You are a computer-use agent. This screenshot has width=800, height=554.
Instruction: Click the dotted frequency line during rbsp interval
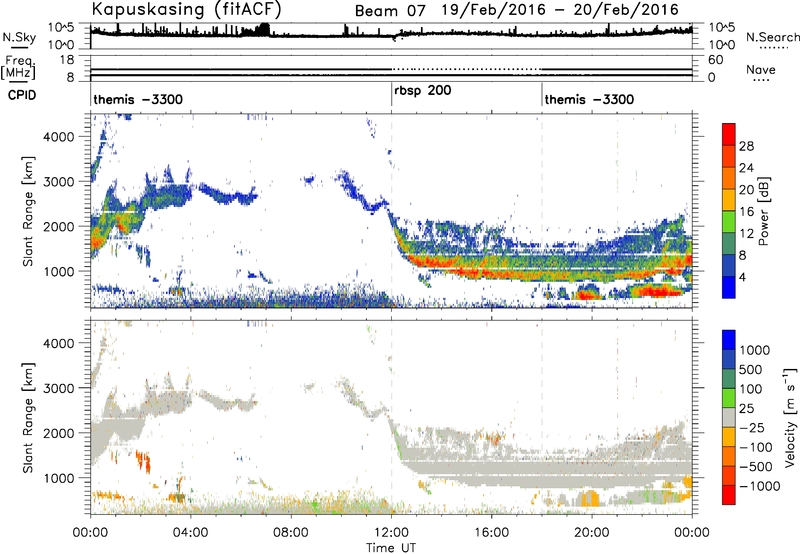pos(466,69)
